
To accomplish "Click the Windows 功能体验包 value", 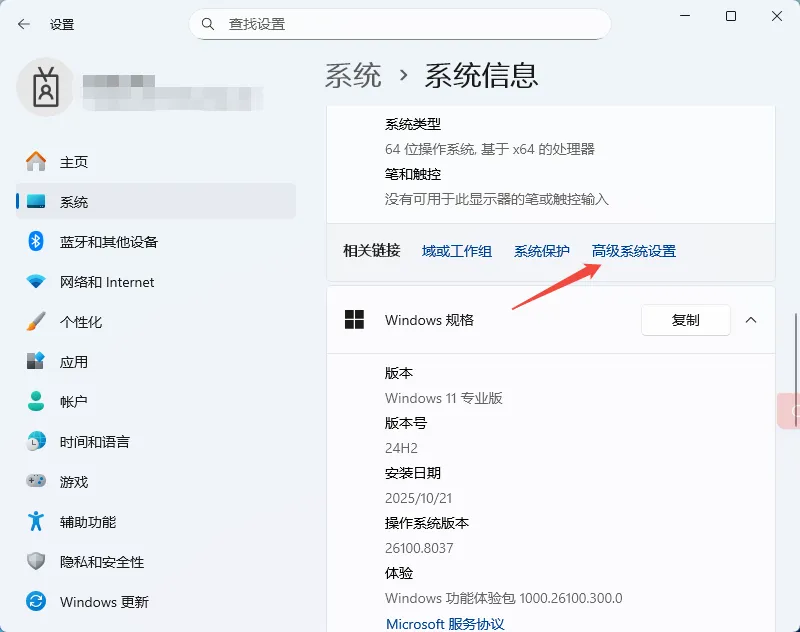I will pyautogui.click(x=504, y=598).
